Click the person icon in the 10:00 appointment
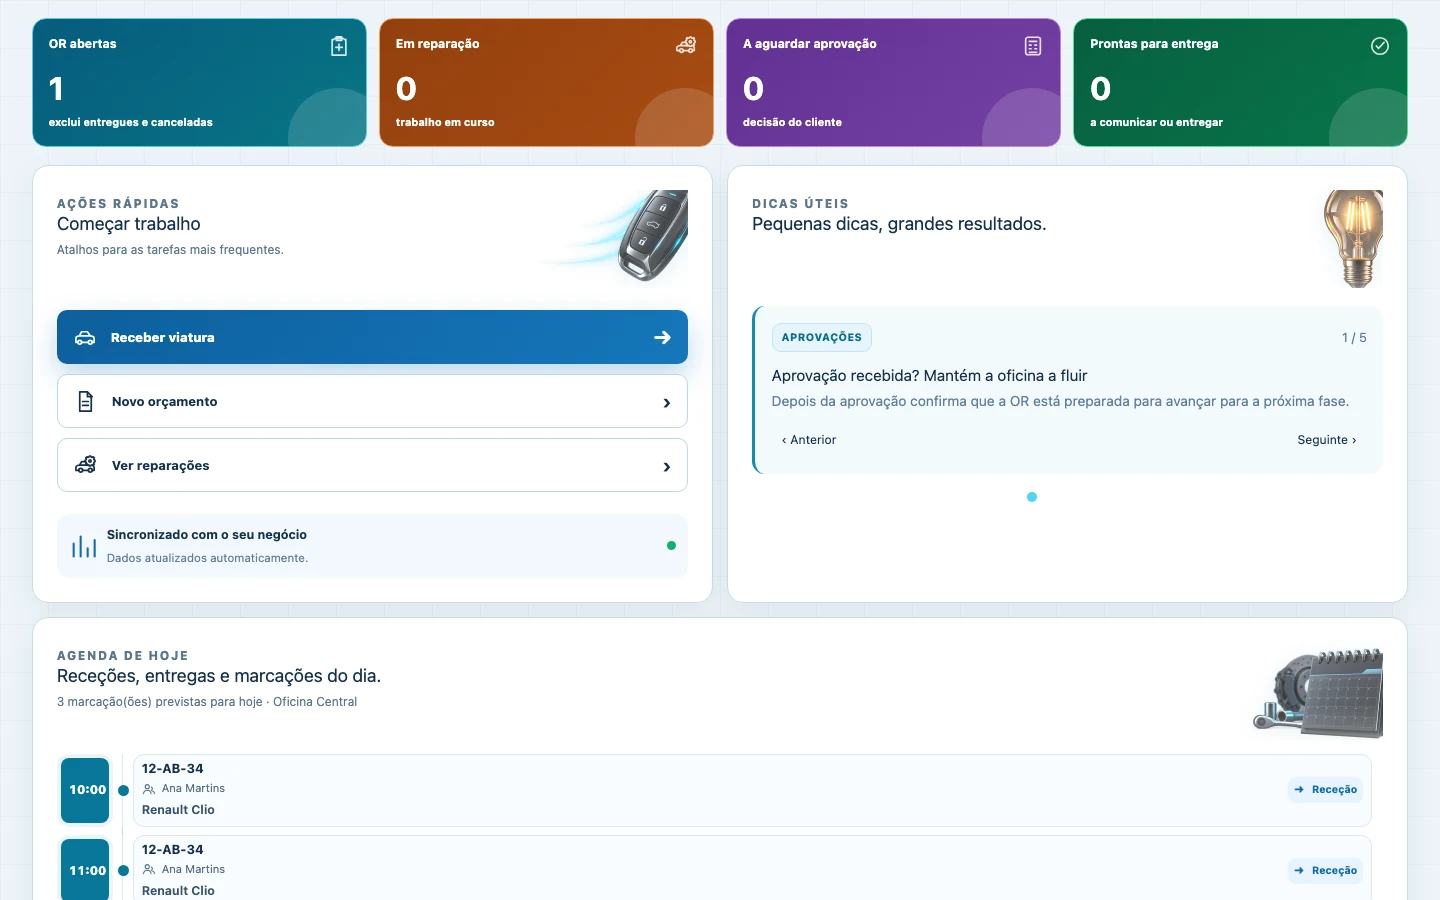 coord(149,789)
